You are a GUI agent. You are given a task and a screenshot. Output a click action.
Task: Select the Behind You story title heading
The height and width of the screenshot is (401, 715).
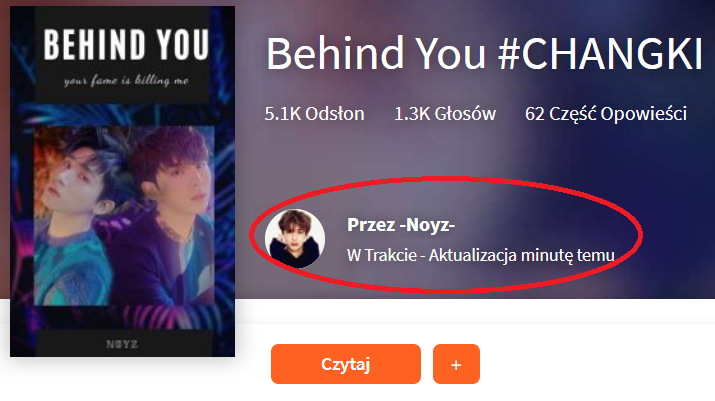click(484, 53)
